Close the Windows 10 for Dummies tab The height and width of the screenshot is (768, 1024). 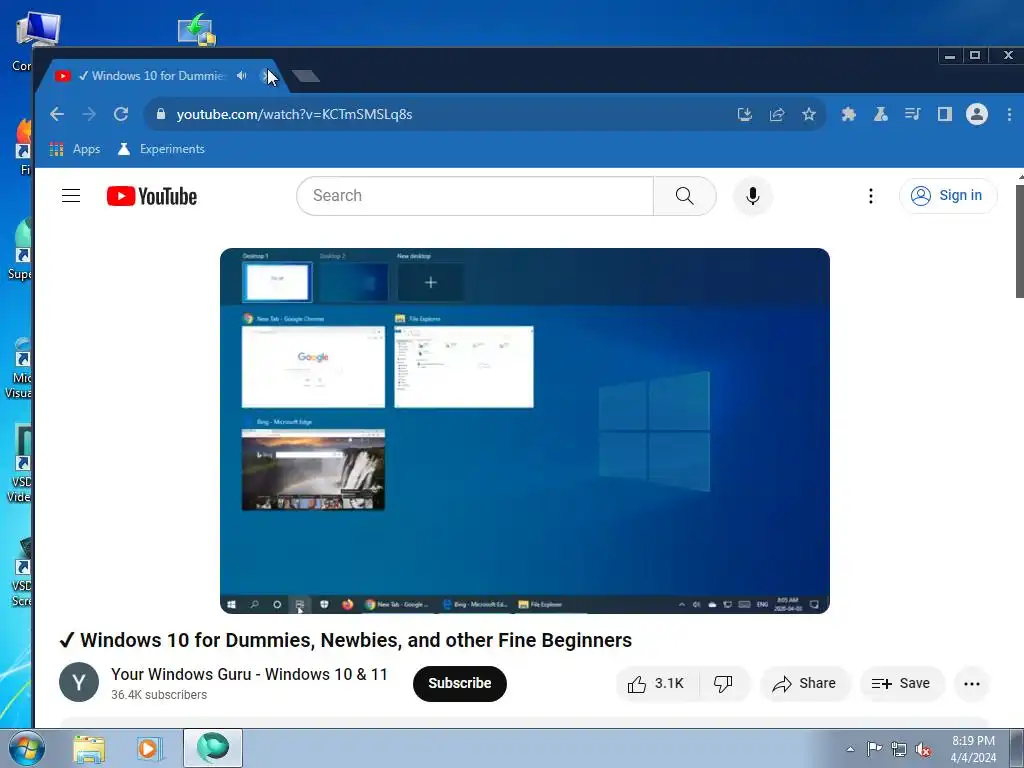(x=267, y=76)
